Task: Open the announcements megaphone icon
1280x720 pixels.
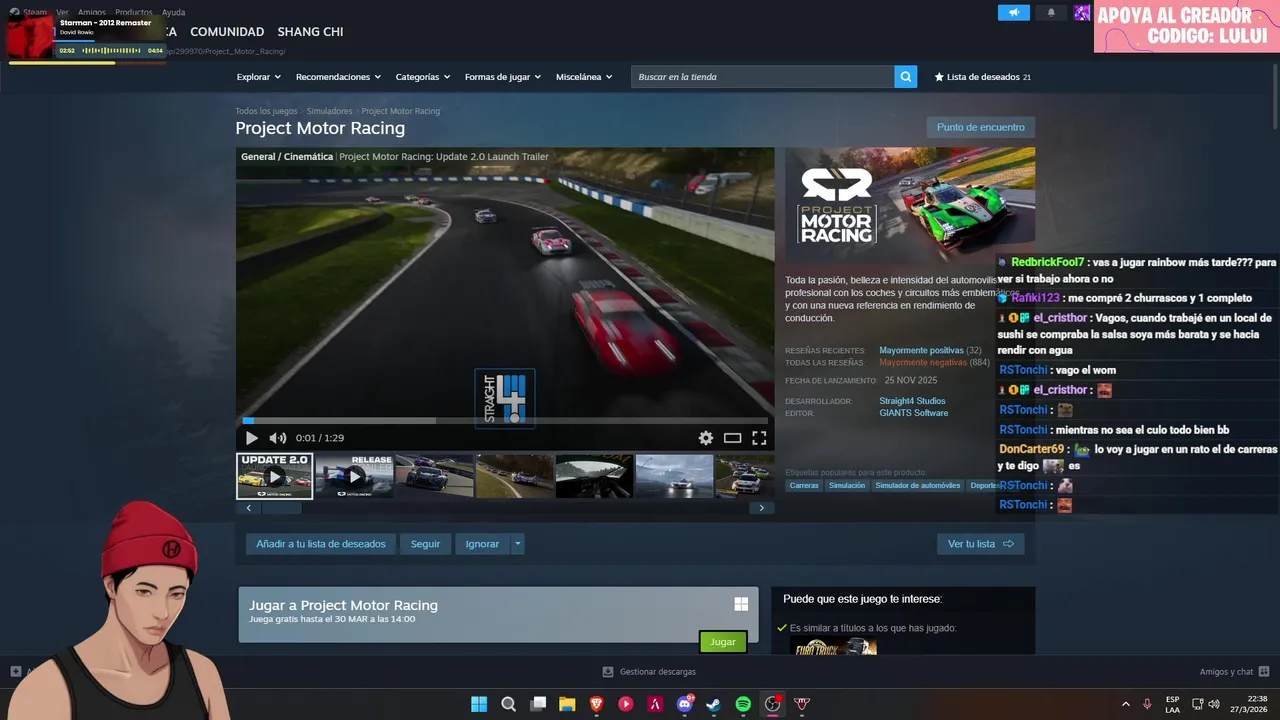Action: click(x=1013, y=13)
